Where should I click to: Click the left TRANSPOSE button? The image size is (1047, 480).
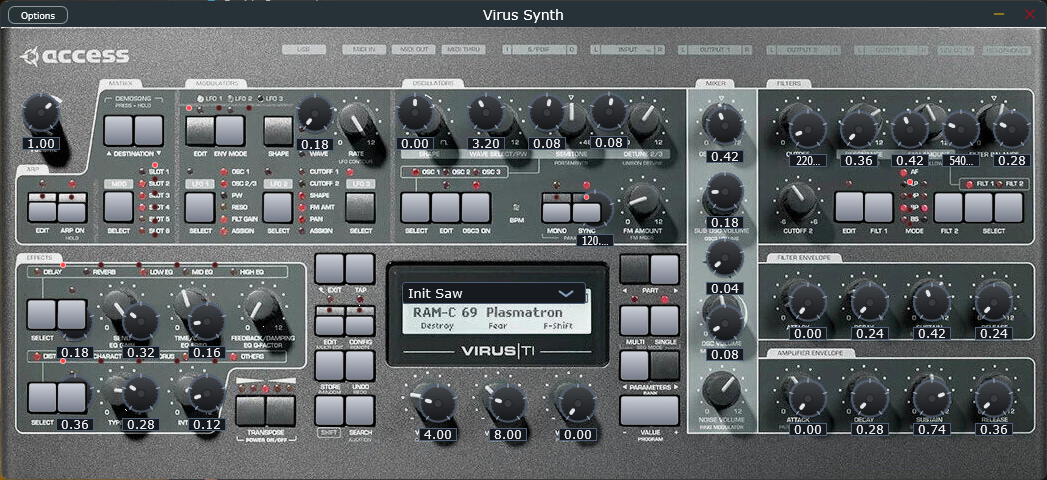pos(250,411)
